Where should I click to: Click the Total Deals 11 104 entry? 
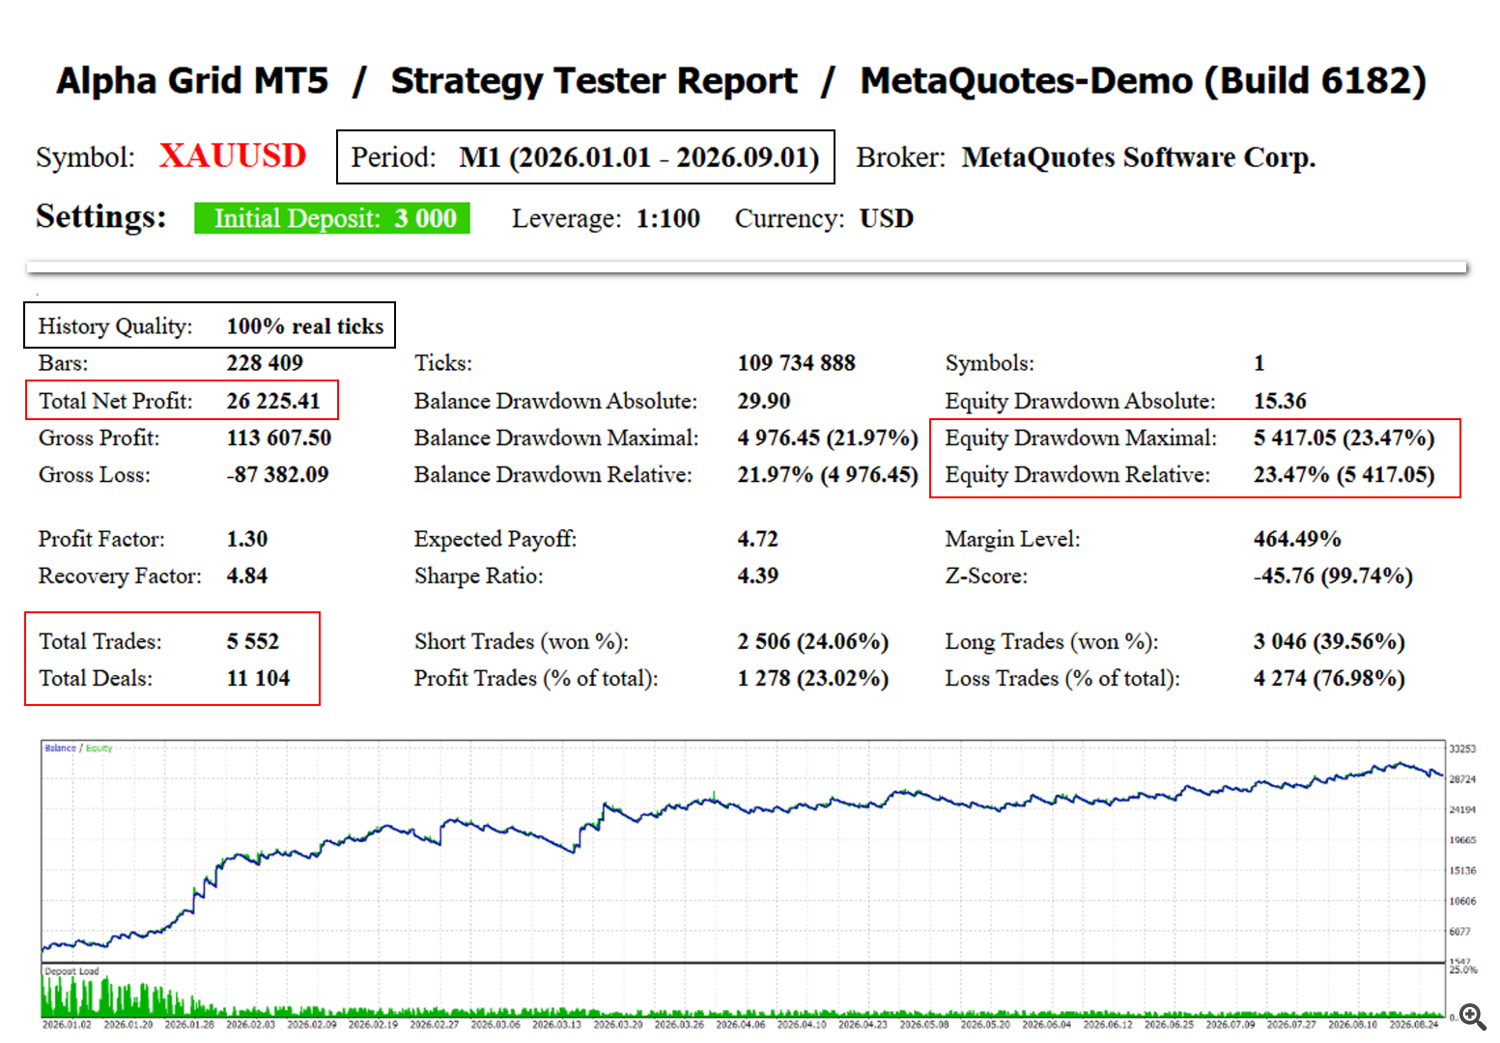(164, 678)
